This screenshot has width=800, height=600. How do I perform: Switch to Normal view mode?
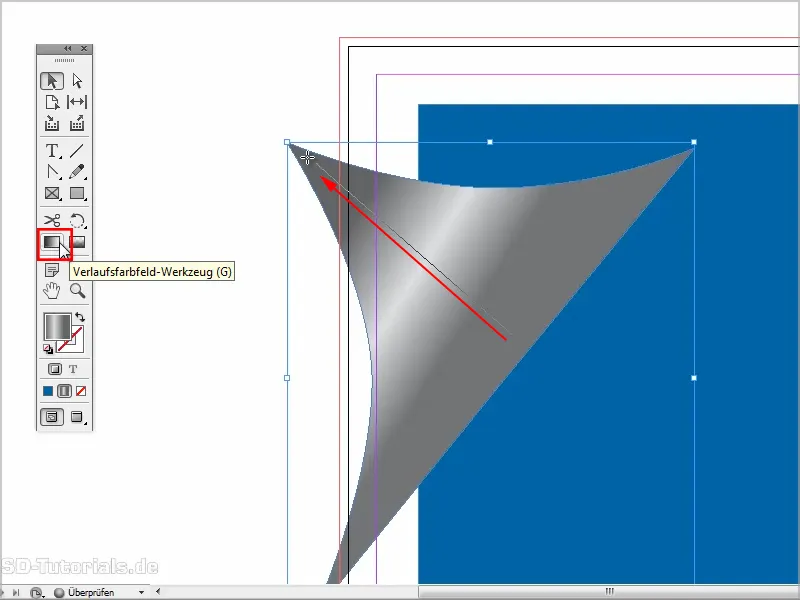coord(52,417)
